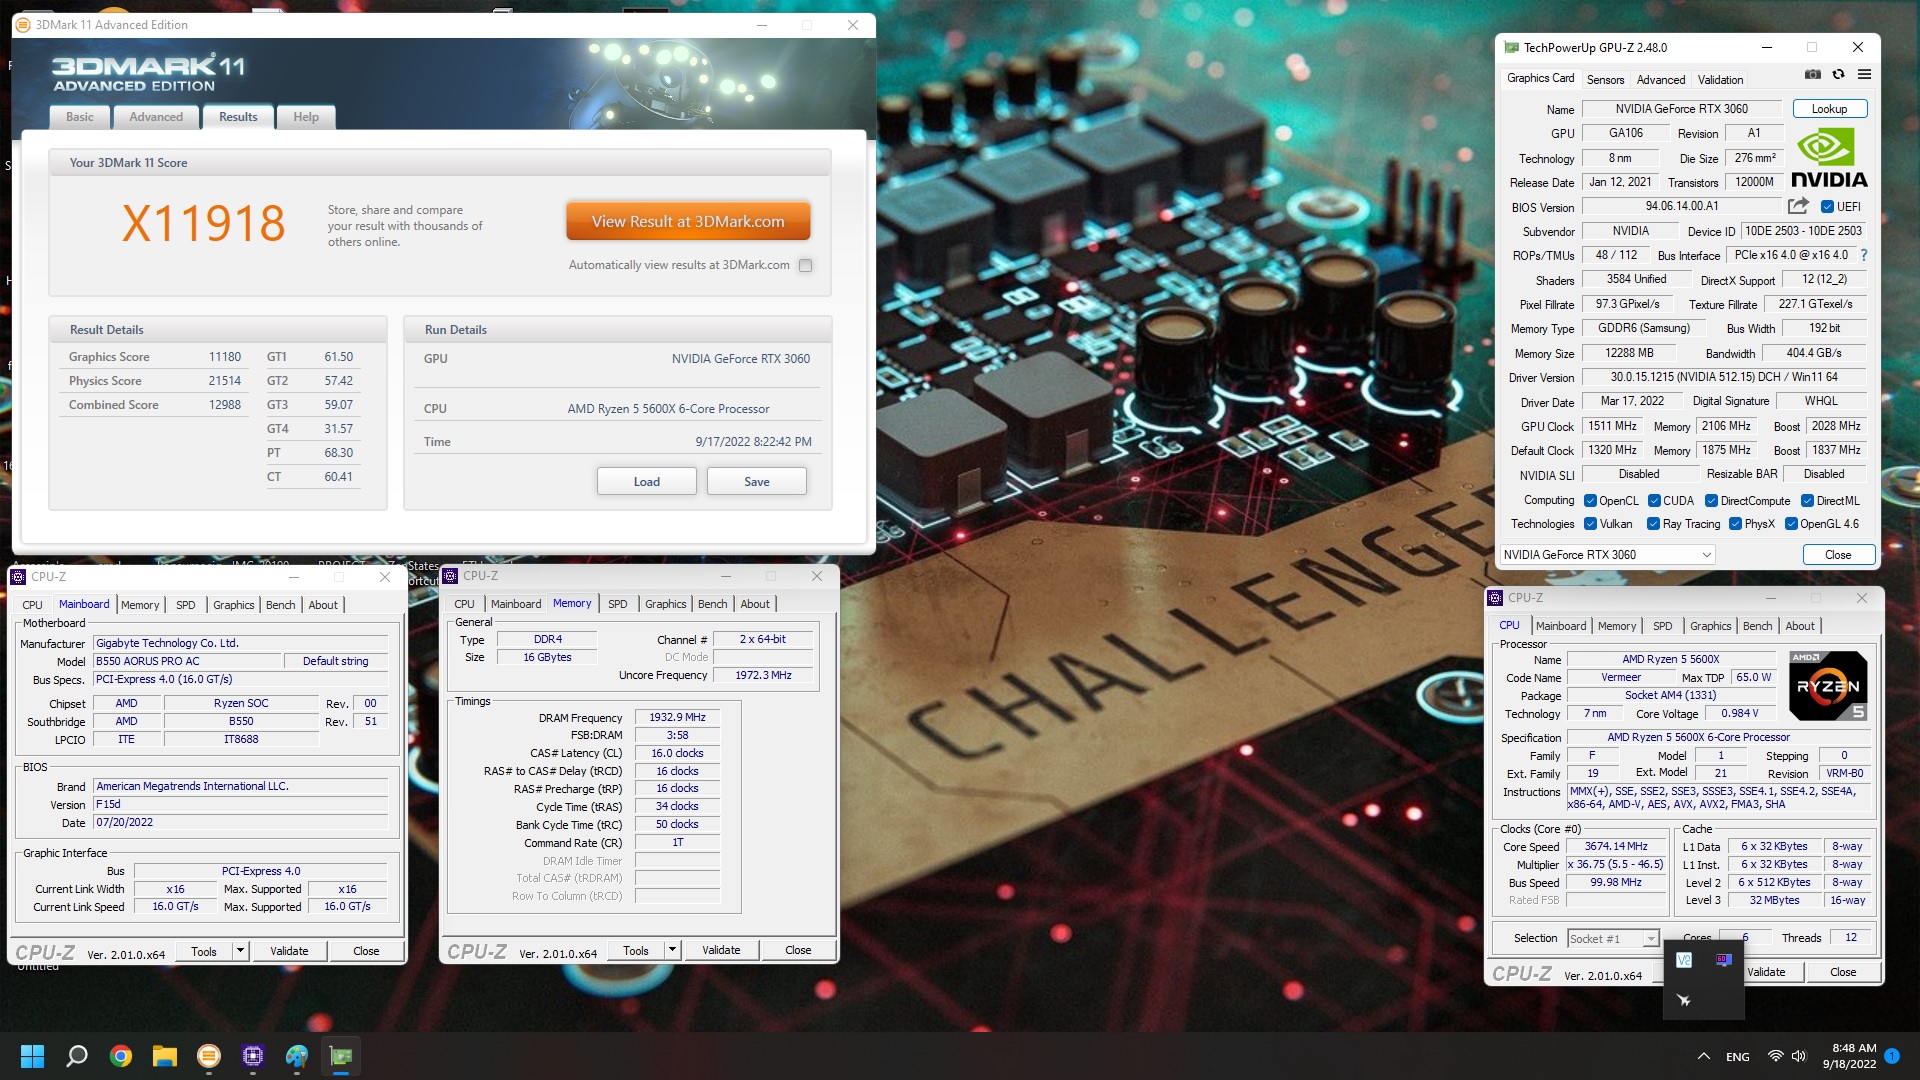
Task: Expand Tools arrow in Memory CPU-Z window
Action: pos(672,949)
